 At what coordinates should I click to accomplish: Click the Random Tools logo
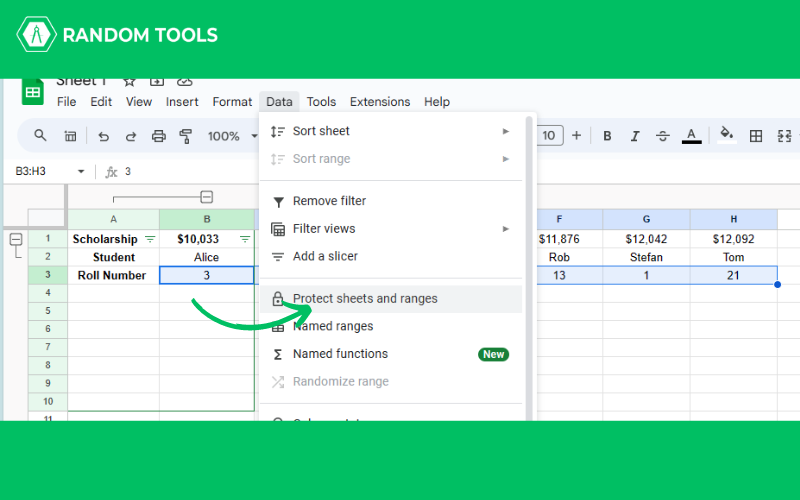tap(117, 35)
